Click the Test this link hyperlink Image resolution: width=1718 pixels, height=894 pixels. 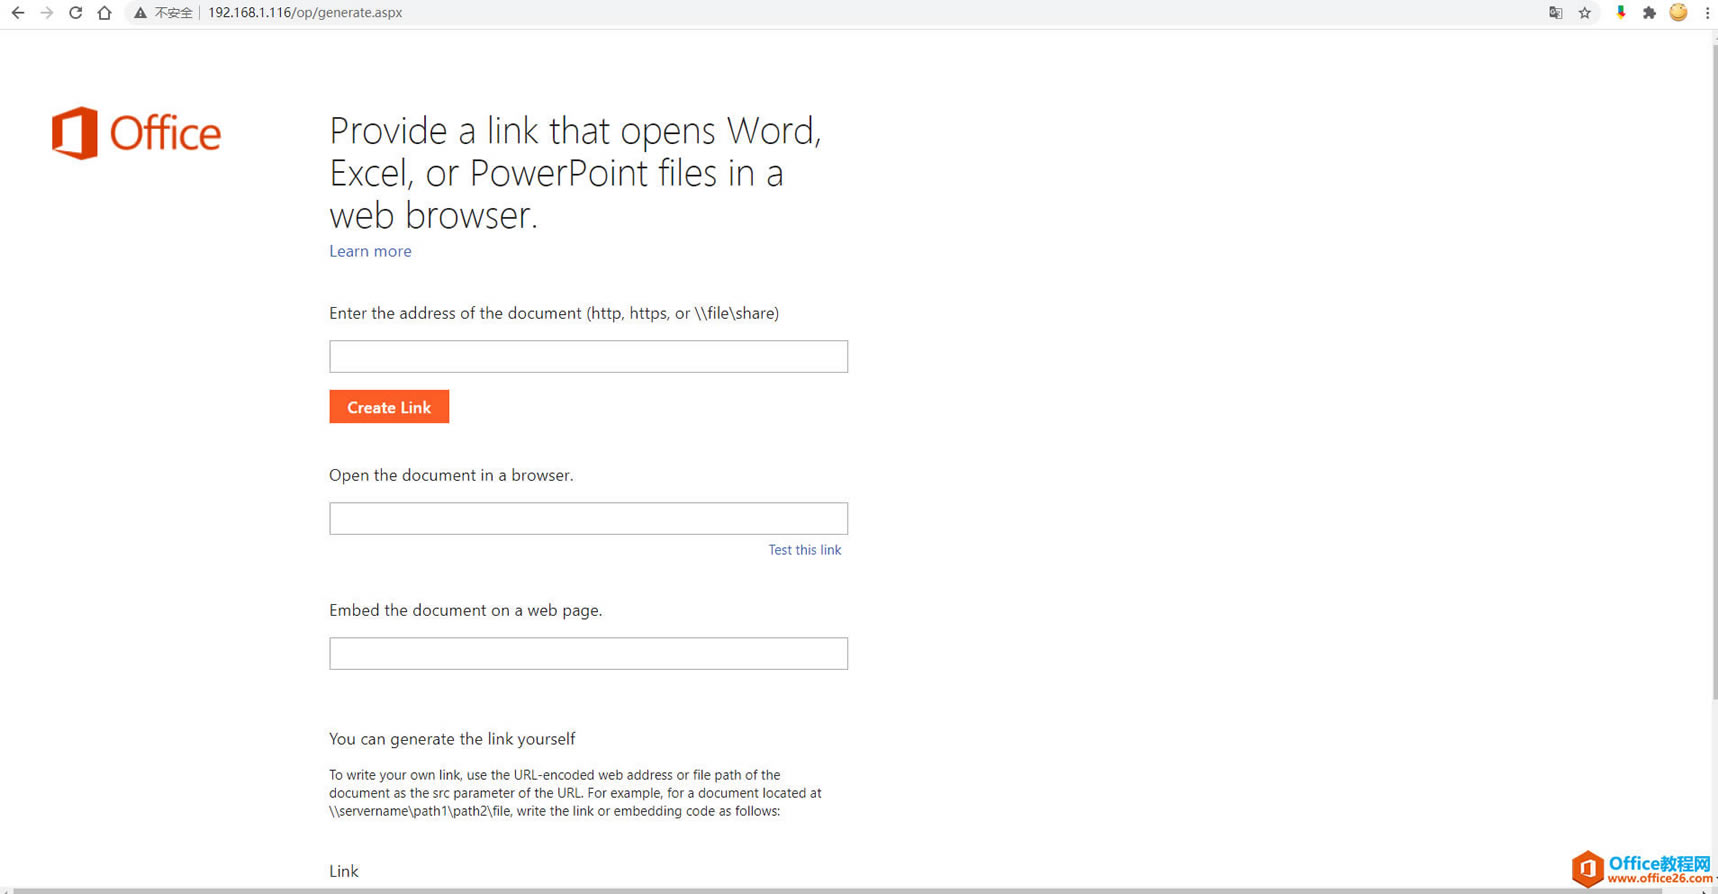coord(804,550)
